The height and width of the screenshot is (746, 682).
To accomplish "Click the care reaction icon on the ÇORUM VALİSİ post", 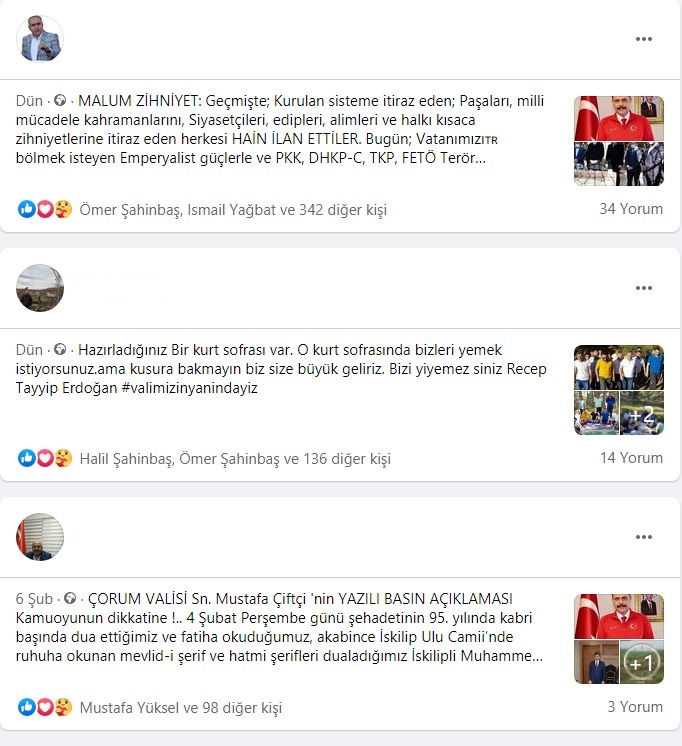I will 63,707.
